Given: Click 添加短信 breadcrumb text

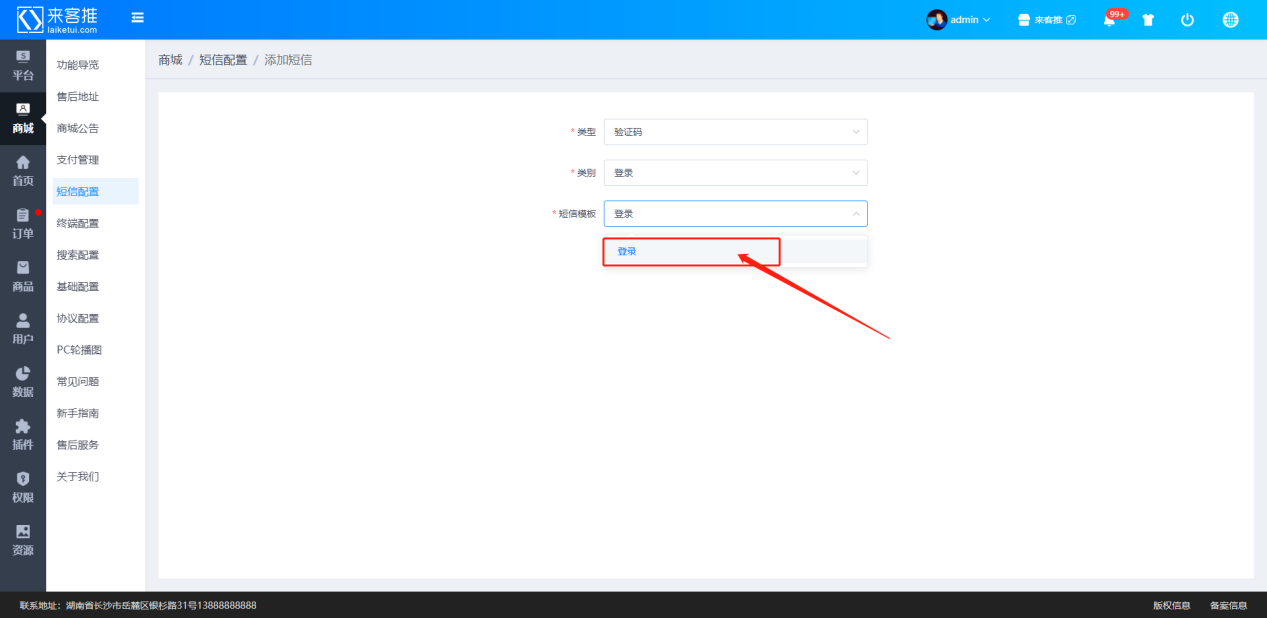Looking at the screenshot, I should (x=288, y=60).
